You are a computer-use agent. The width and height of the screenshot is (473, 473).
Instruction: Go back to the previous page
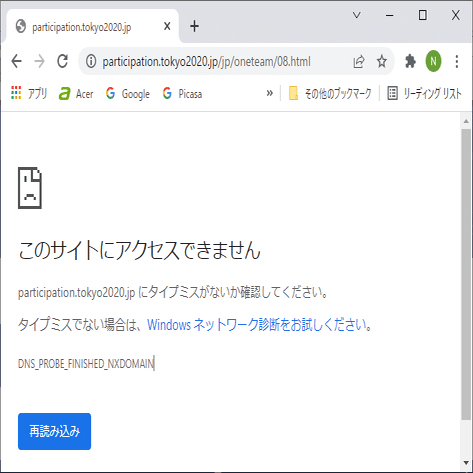tap(16, 61)
